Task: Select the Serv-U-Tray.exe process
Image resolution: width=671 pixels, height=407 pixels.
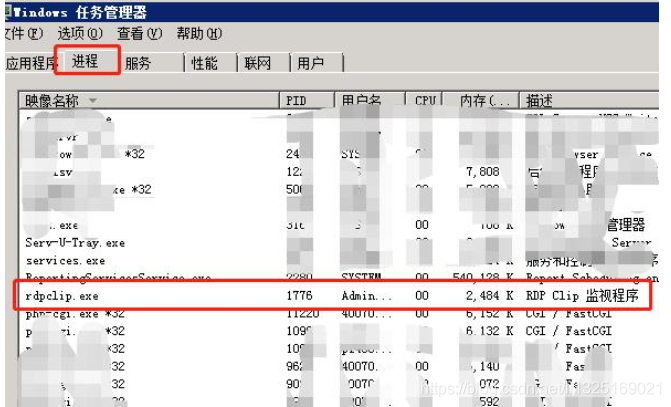Action: (x=75, y=243)
